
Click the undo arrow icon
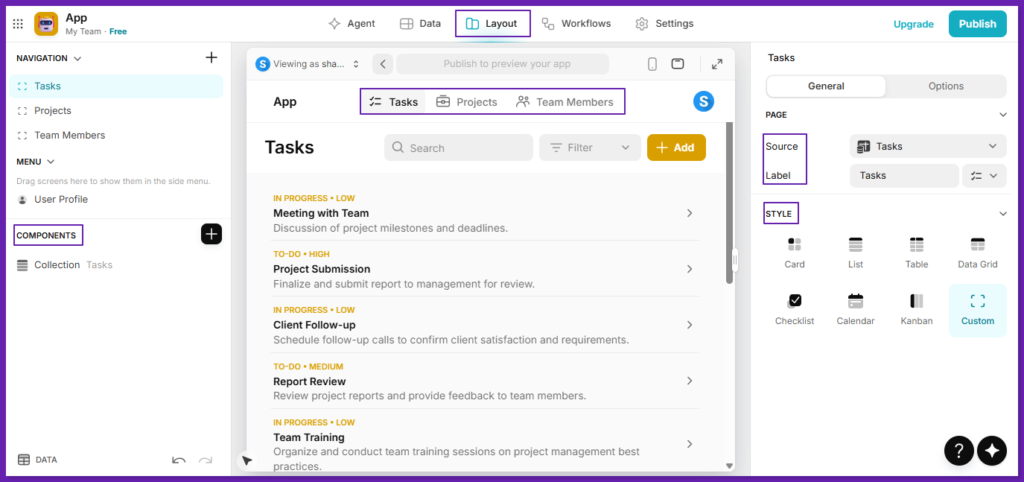(178, 460)
